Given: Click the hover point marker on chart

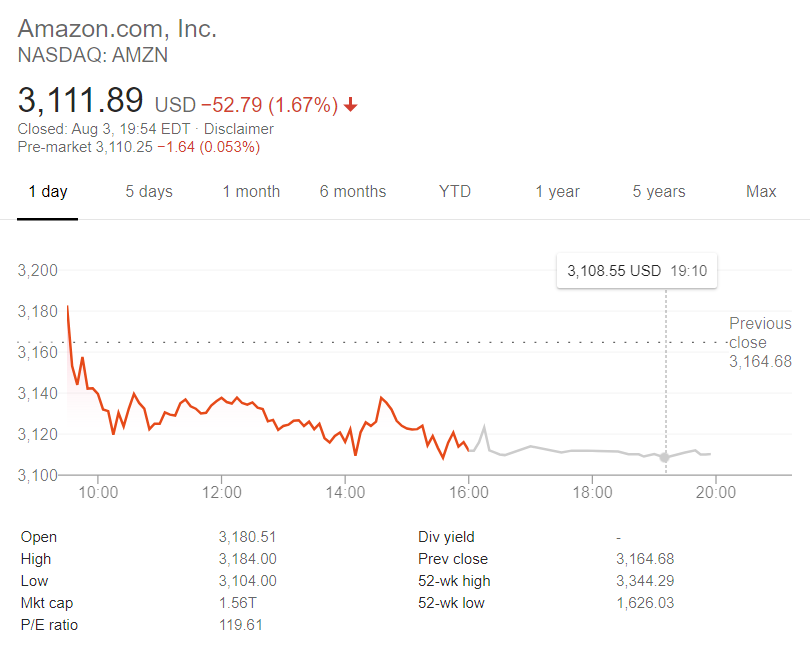Looking at the screenshot, I should tap(665, 457).
